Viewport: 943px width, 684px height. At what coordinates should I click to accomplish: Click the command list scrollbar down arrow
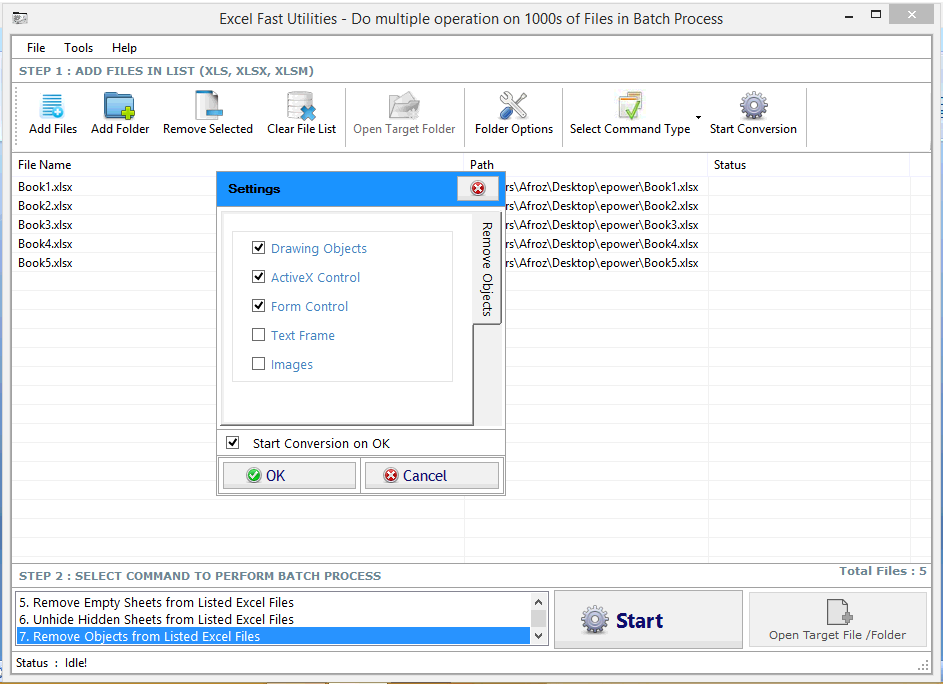pos(539,633)
